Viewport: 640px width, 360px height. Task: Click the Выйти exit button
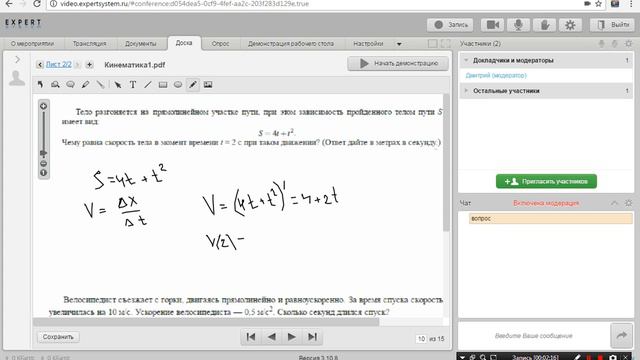[x=613, y=25]
